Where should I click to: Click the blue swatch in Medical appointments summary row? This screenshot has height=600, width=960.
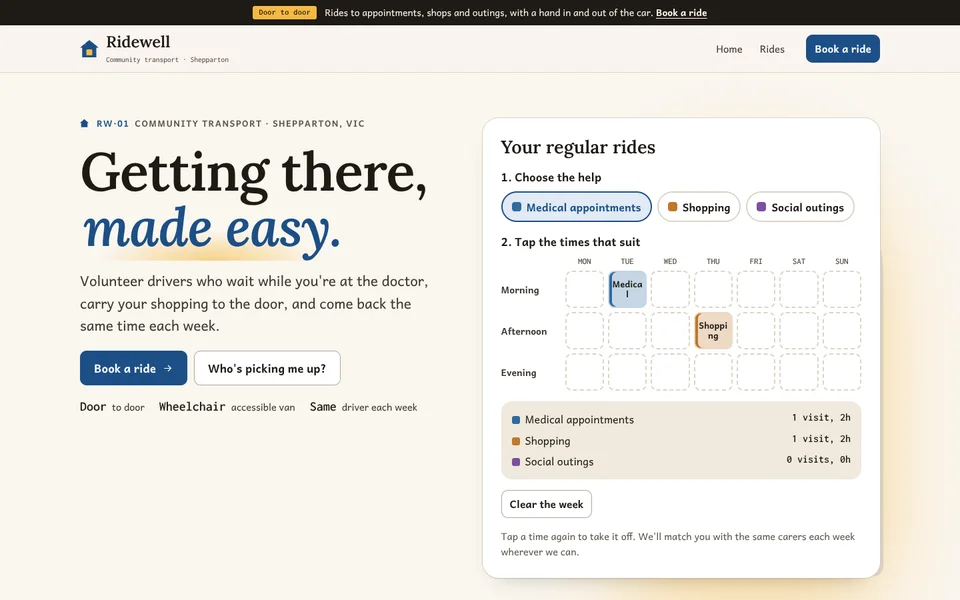pyautogui.click(x=516, y=420)
